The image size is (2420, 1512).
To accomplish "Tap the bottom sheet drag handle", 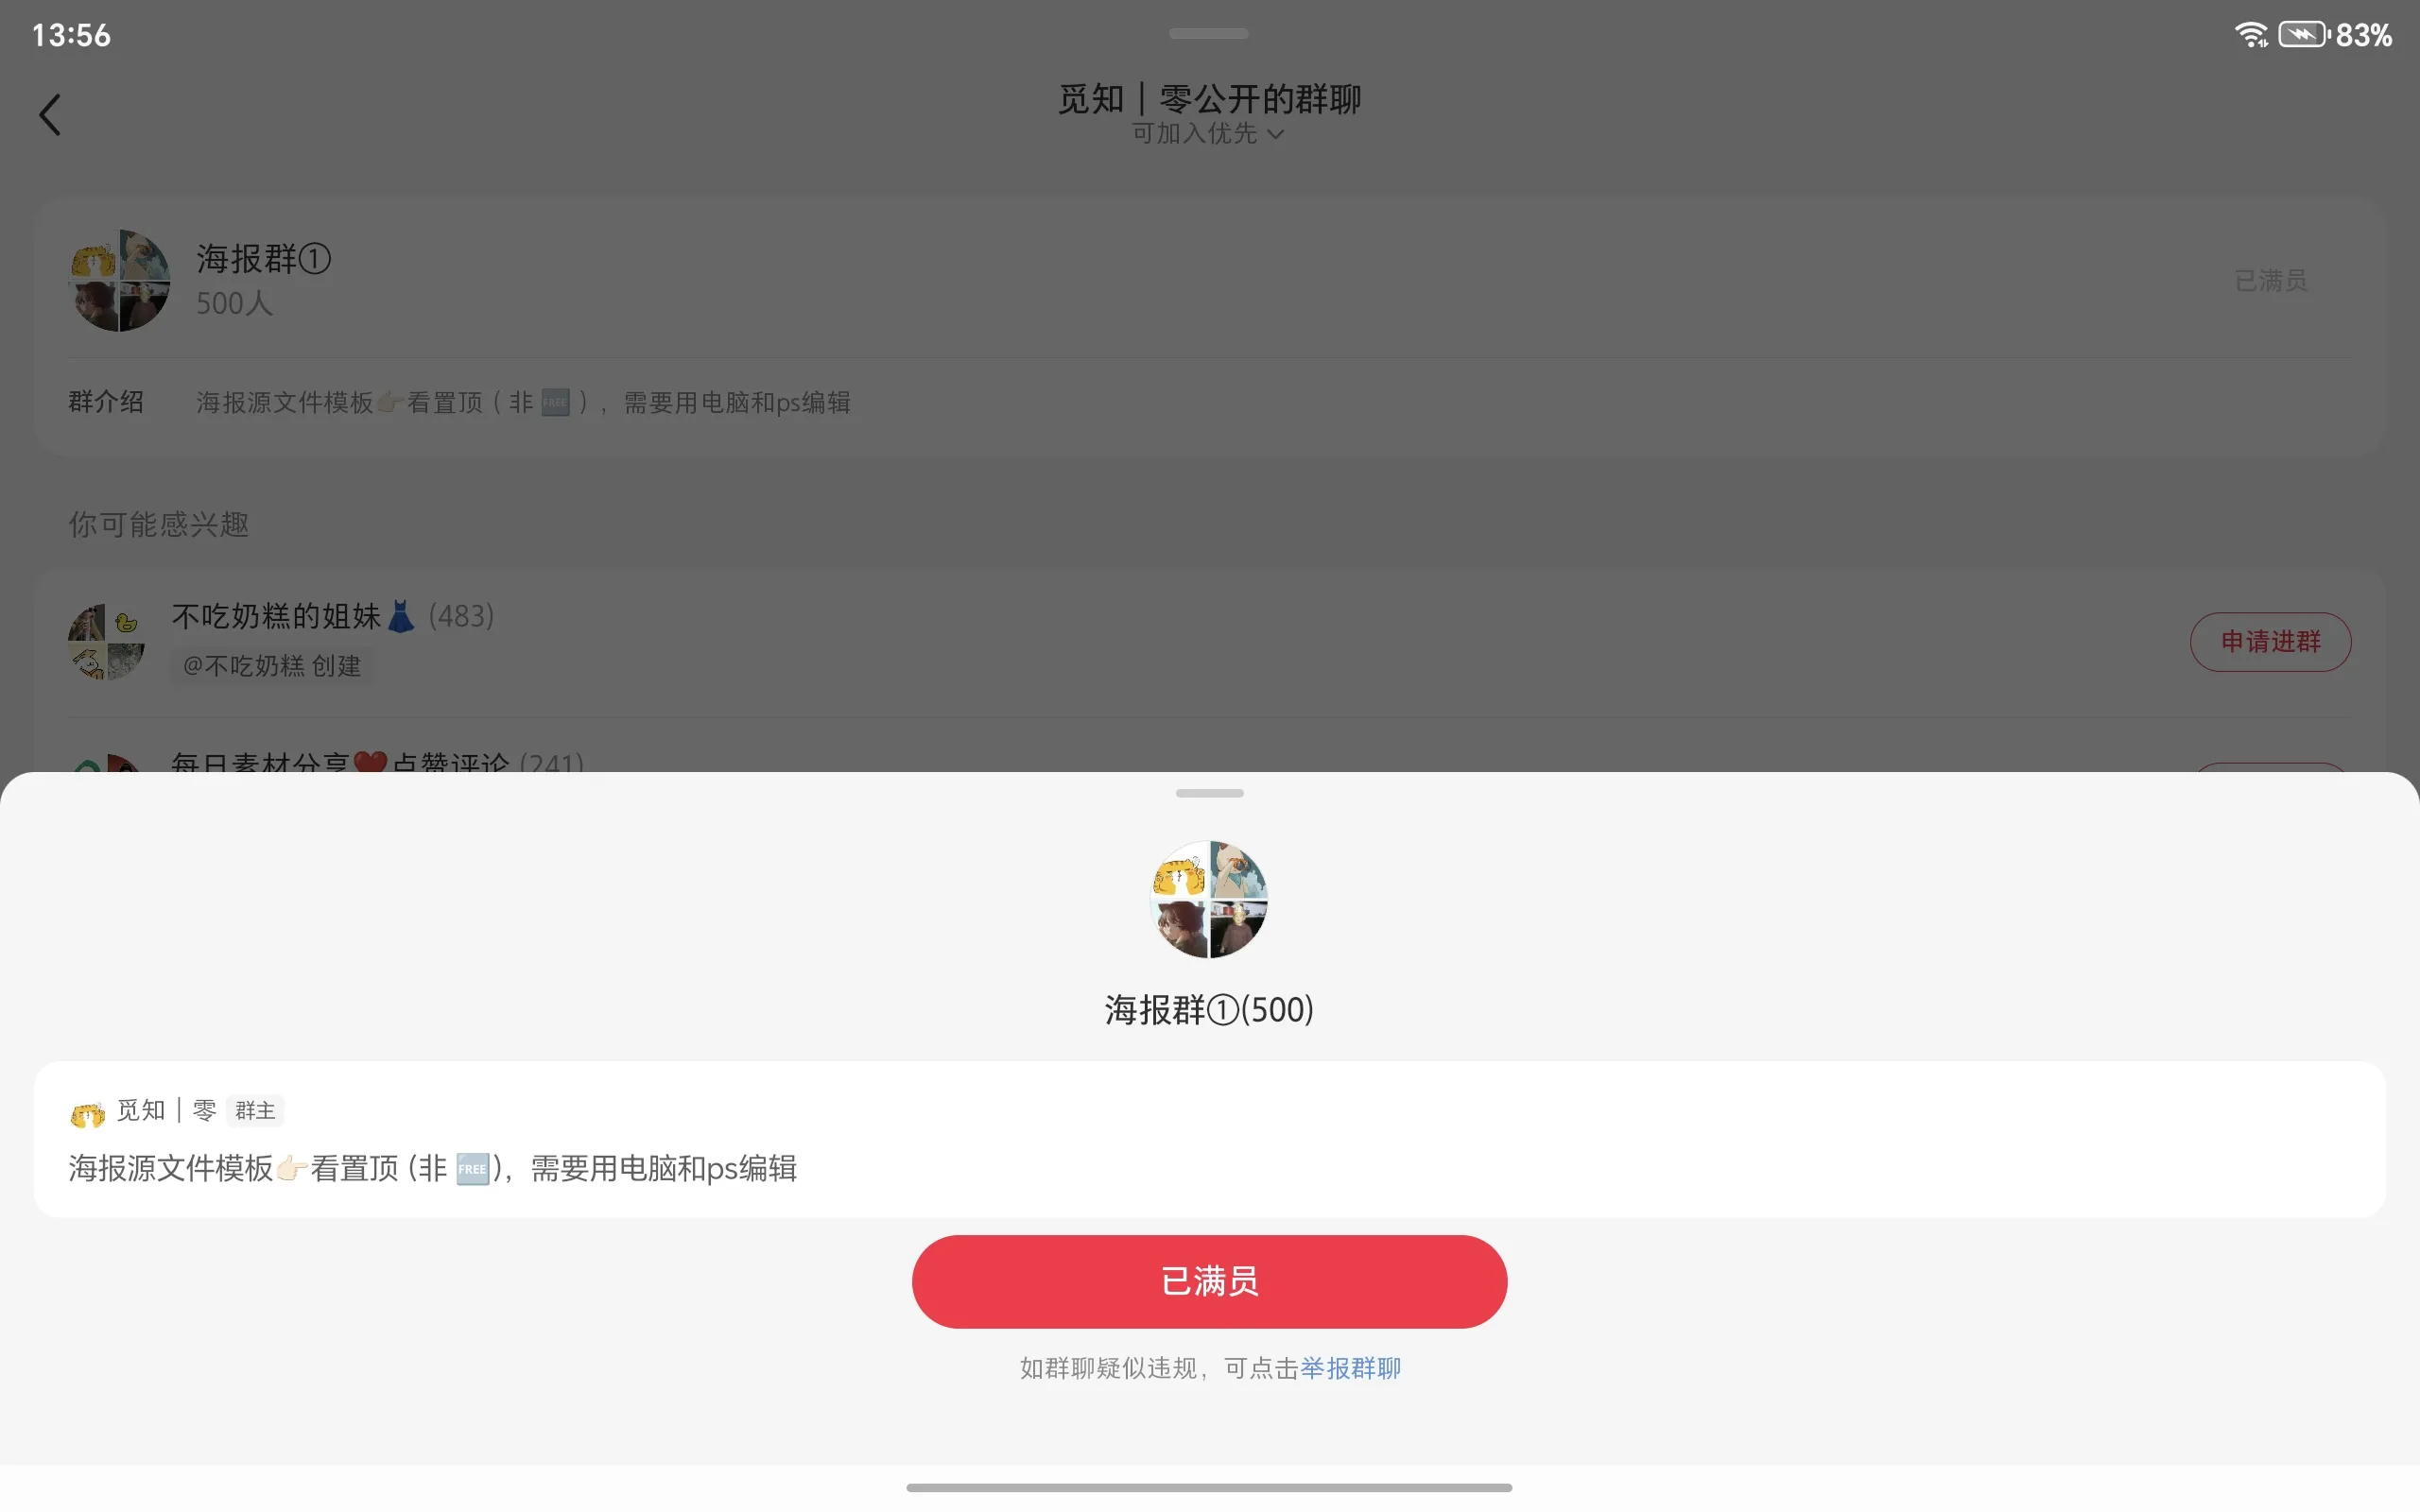I will pyautogui.click(x=1209, y=793).
